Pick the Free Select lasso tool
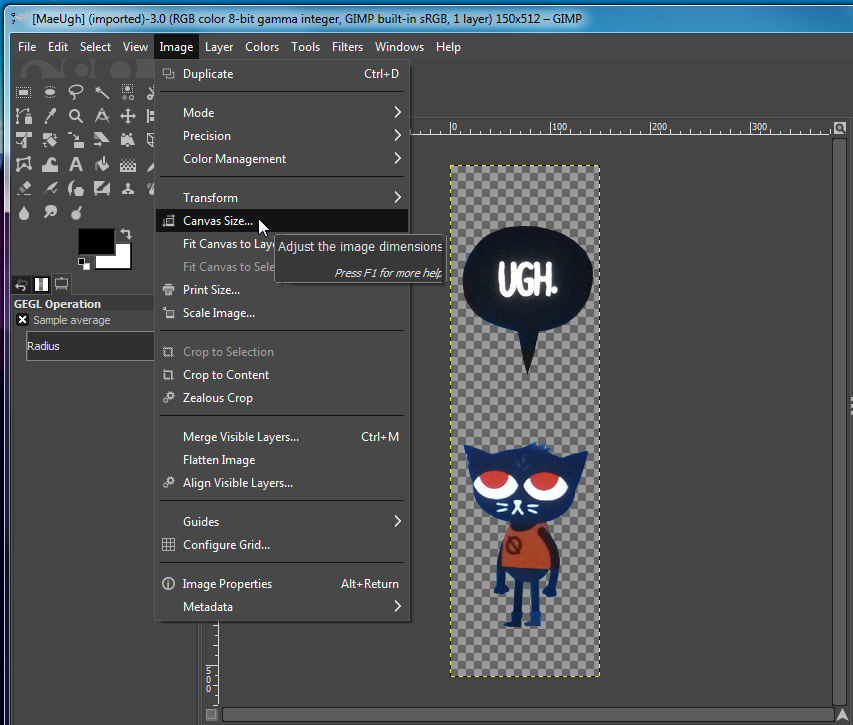The height and width of the screenshot is (725, 853). (76, 92)
